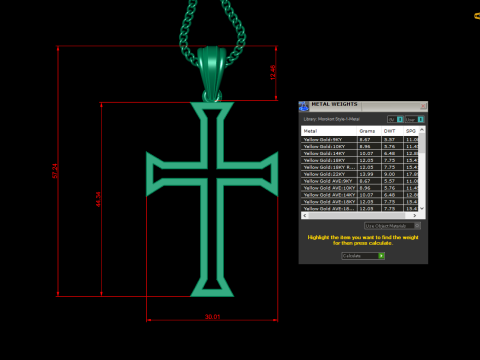Viewport: 480px width, 360px height.
Task: Select the Yellow Gold:18KY row
Action: tap(360, 160)
